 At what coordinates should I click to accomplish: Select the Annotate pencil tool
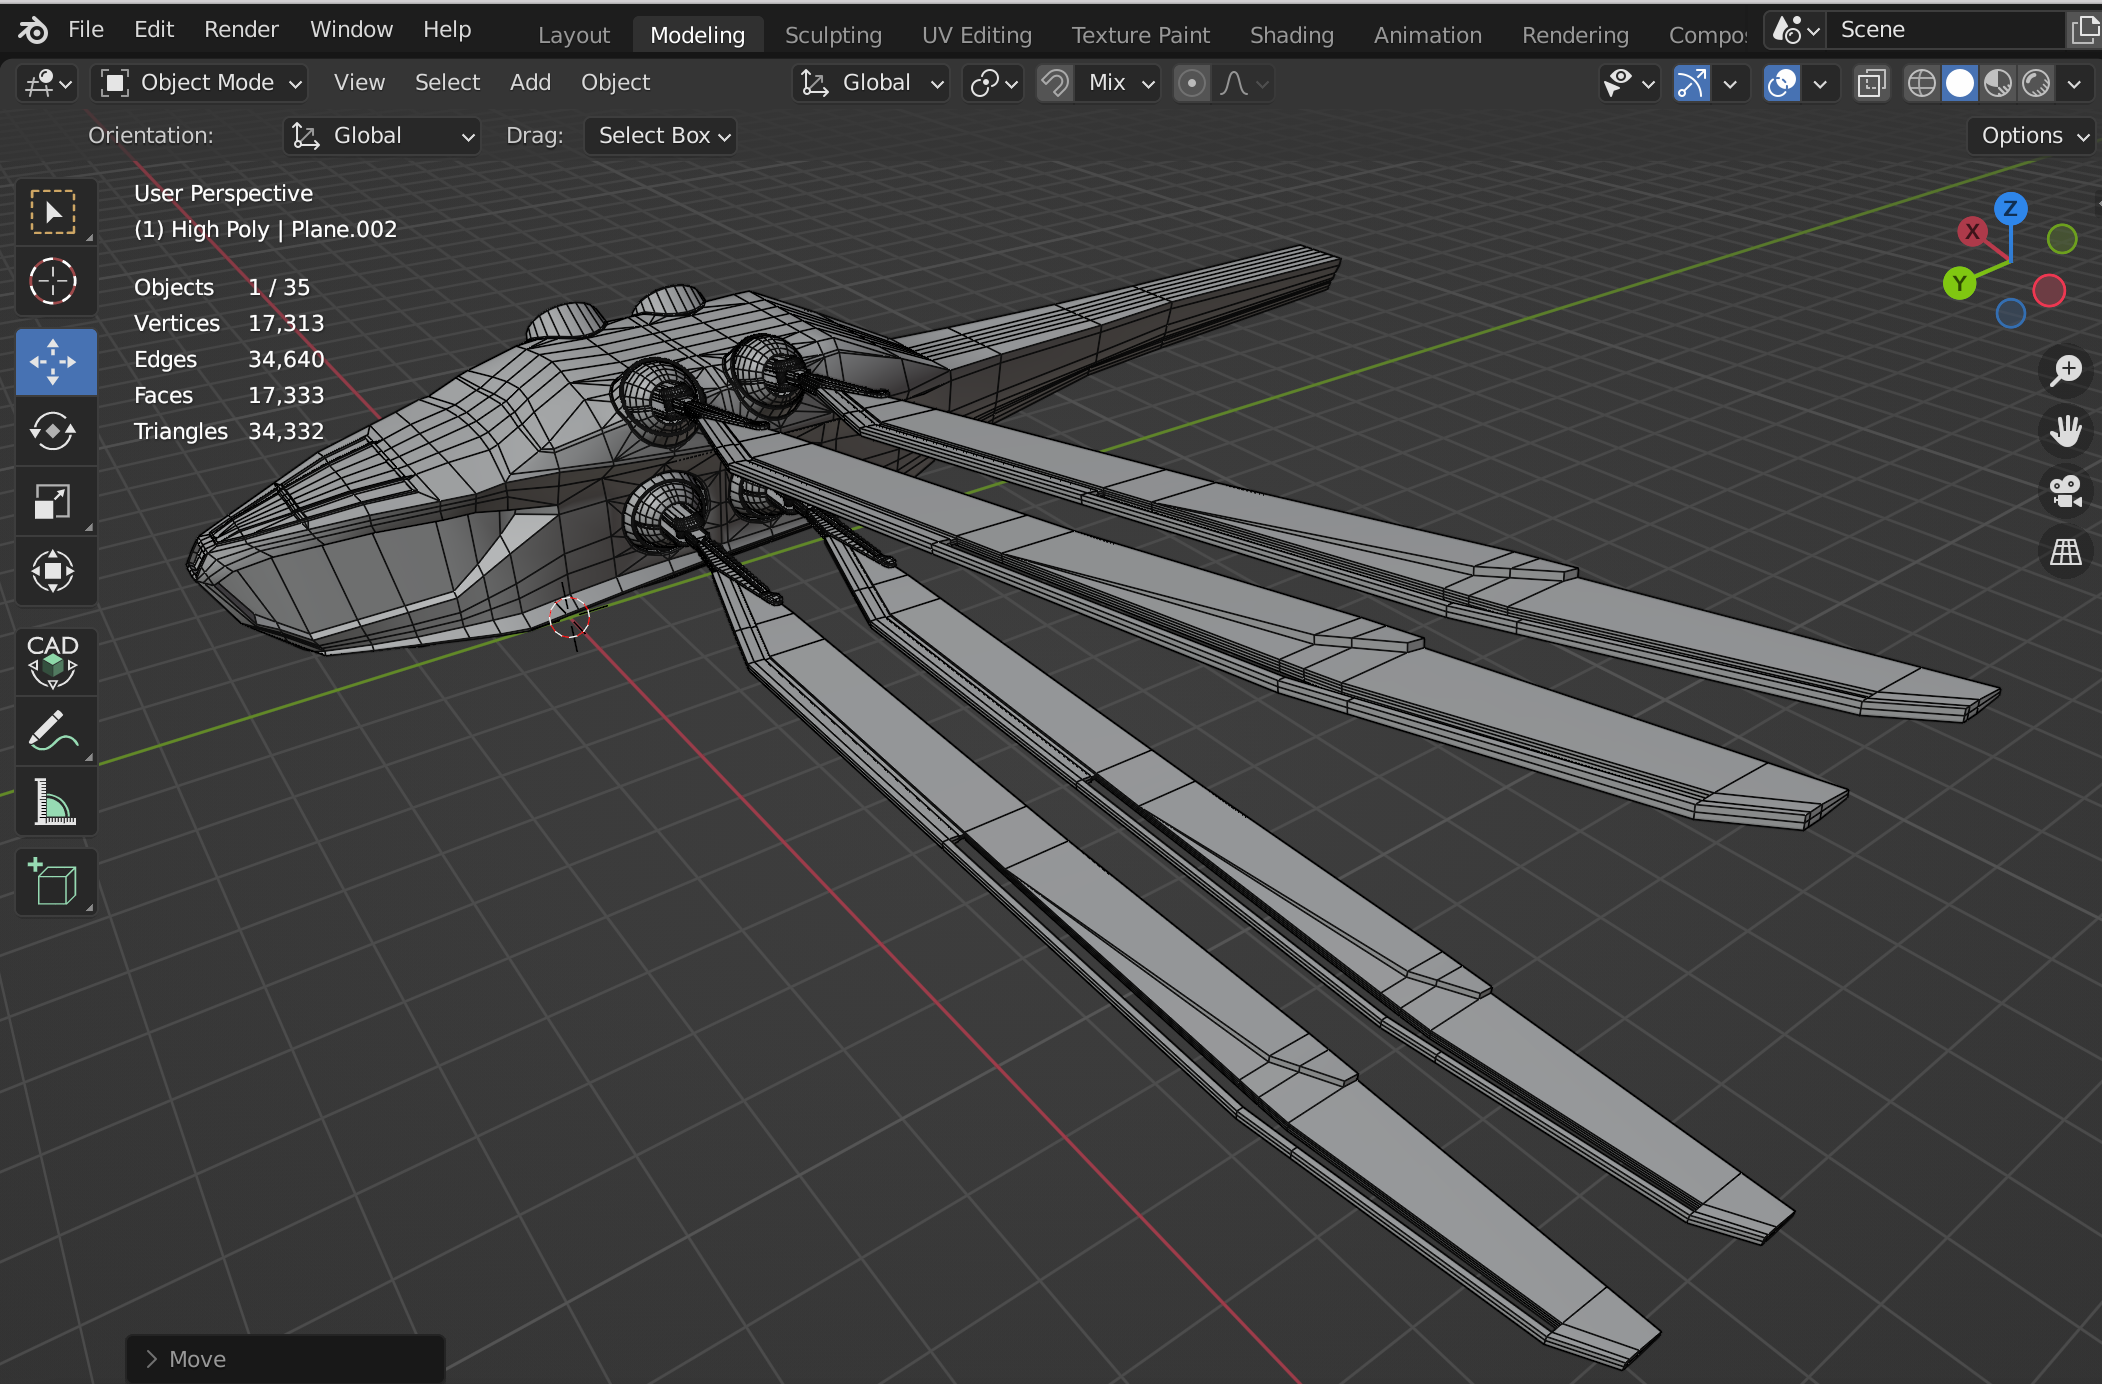click(x=53, y=732)
